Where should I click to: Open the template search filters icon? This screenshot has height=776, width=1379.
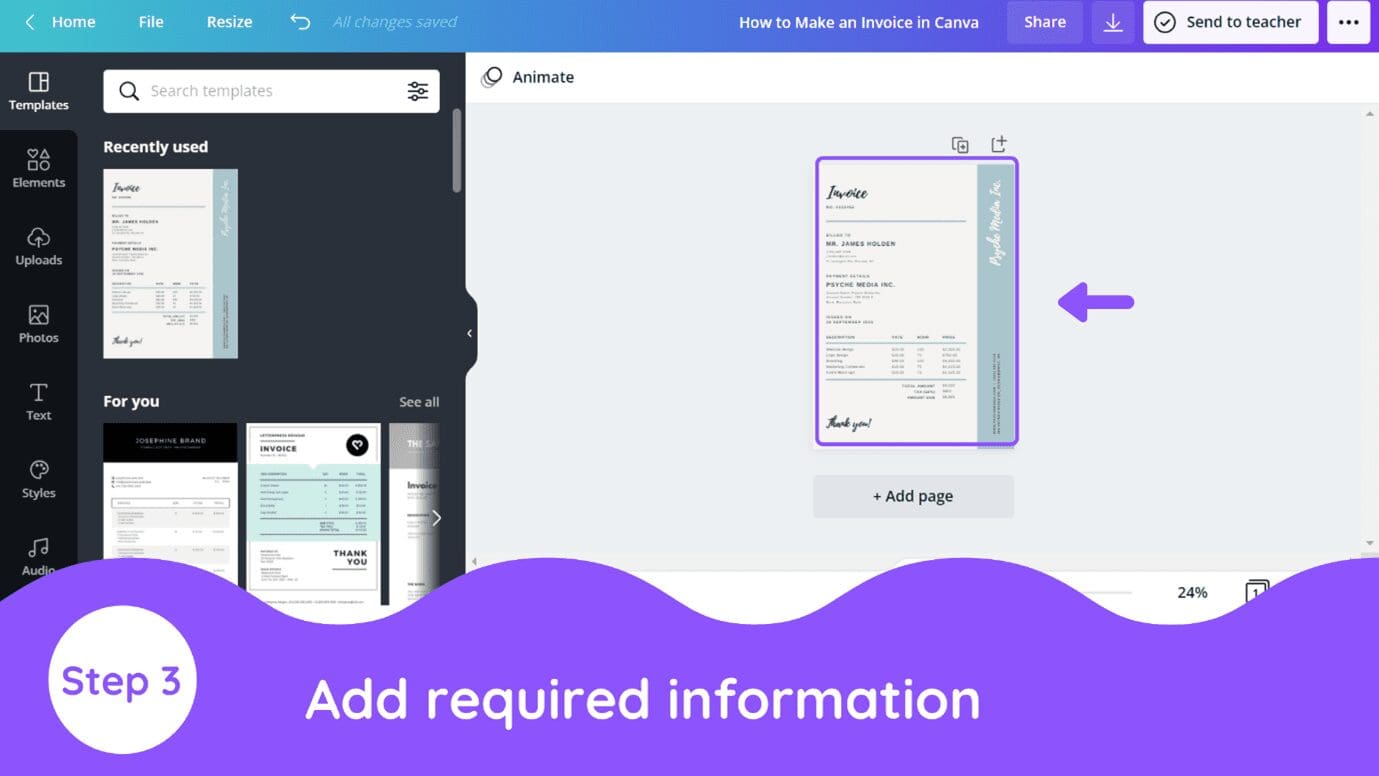click(x=418, y=91)
